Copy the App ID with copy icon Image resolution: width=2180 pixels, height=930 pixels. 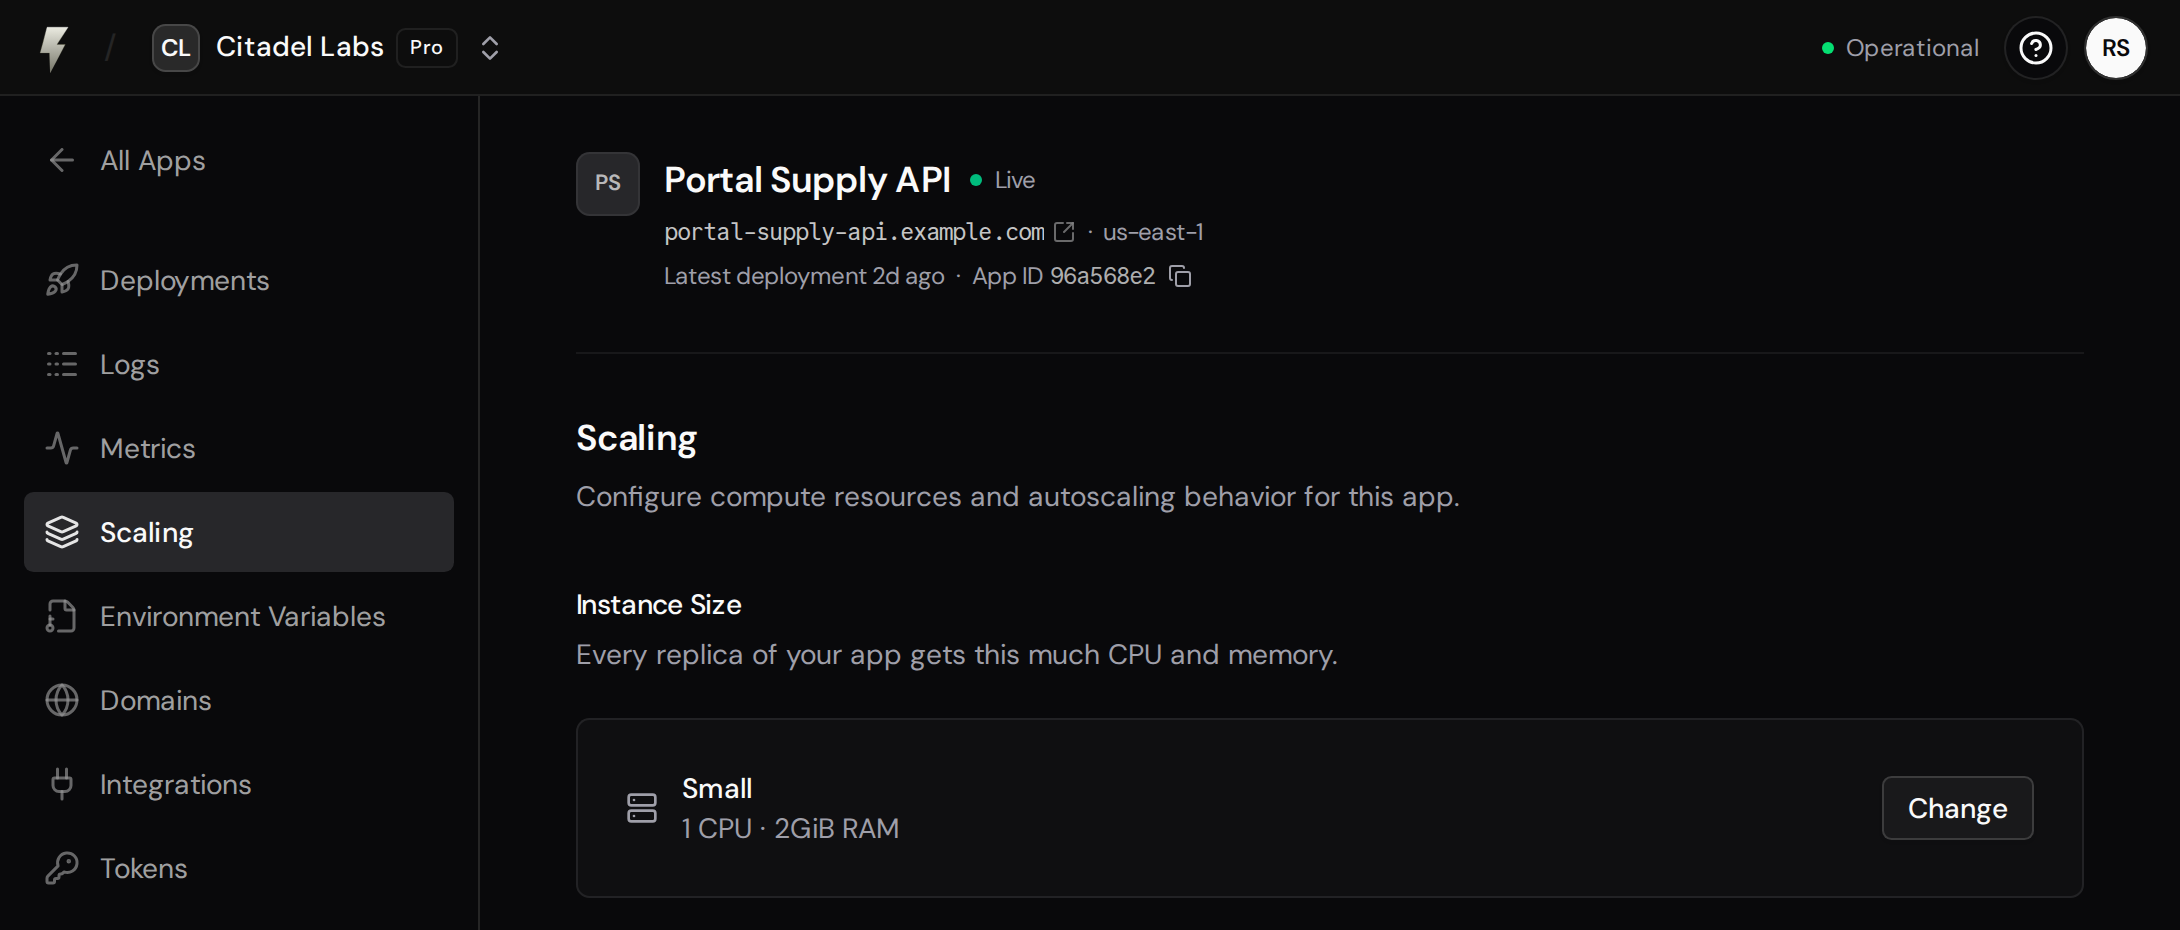1181,276
